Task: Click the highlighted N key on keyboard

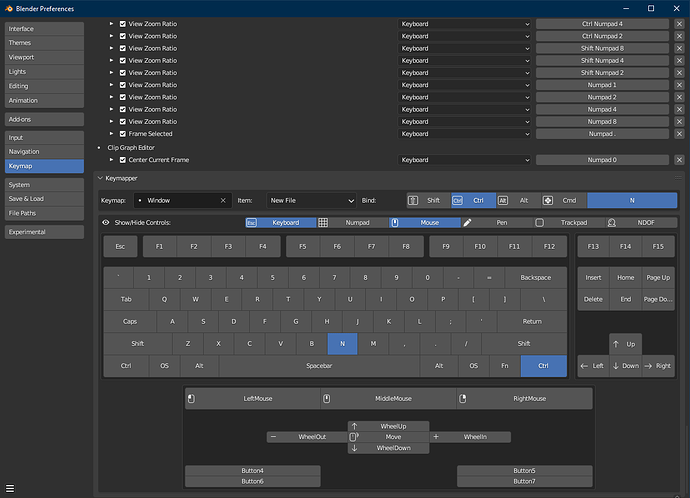Action: coord(342,344)
